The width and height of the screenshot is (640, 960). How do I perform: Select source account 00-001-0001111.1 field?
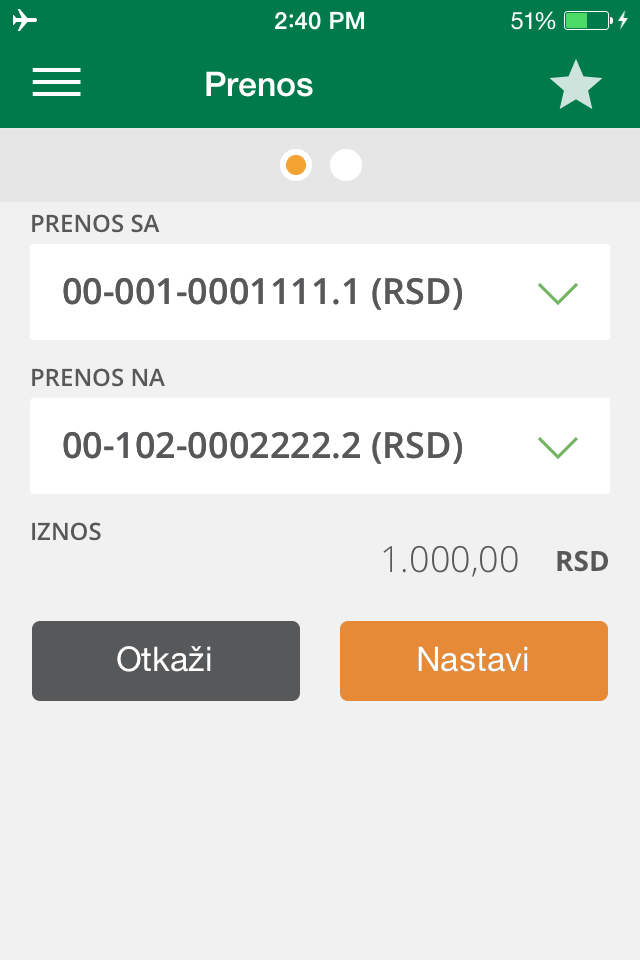[263, 292]
